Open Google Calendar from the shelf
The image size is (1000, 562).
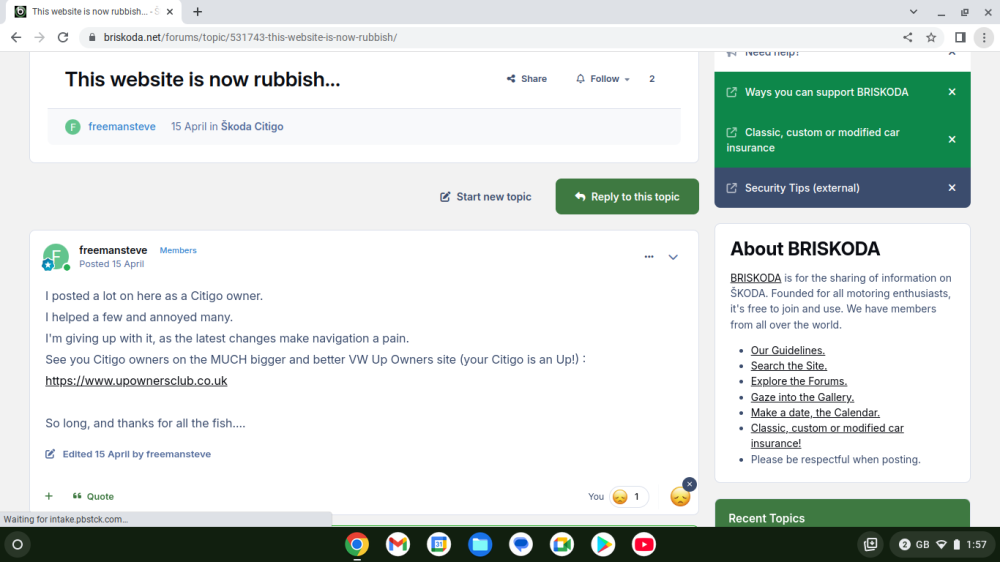[439, 544]
